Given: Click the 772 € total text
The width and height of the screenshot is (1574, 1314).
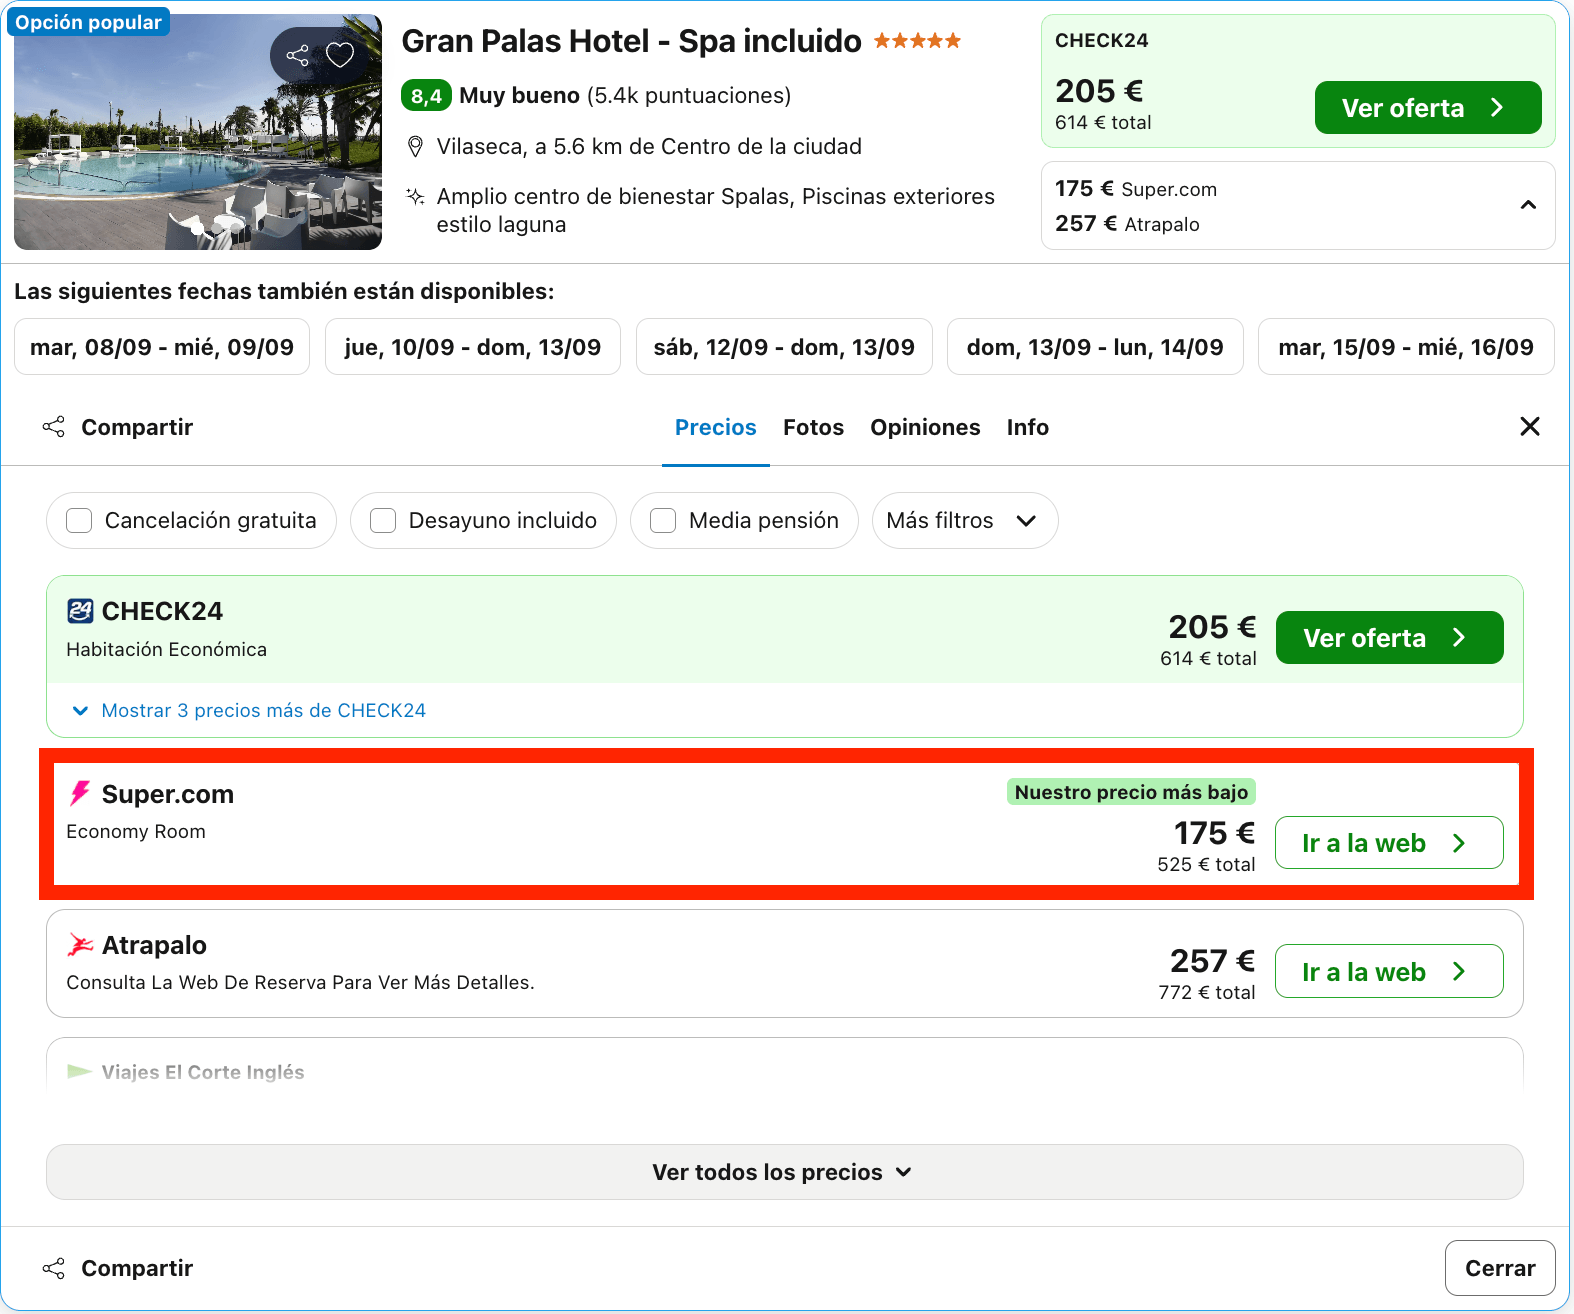Looking at the screenshot, I should (1206, 993).
